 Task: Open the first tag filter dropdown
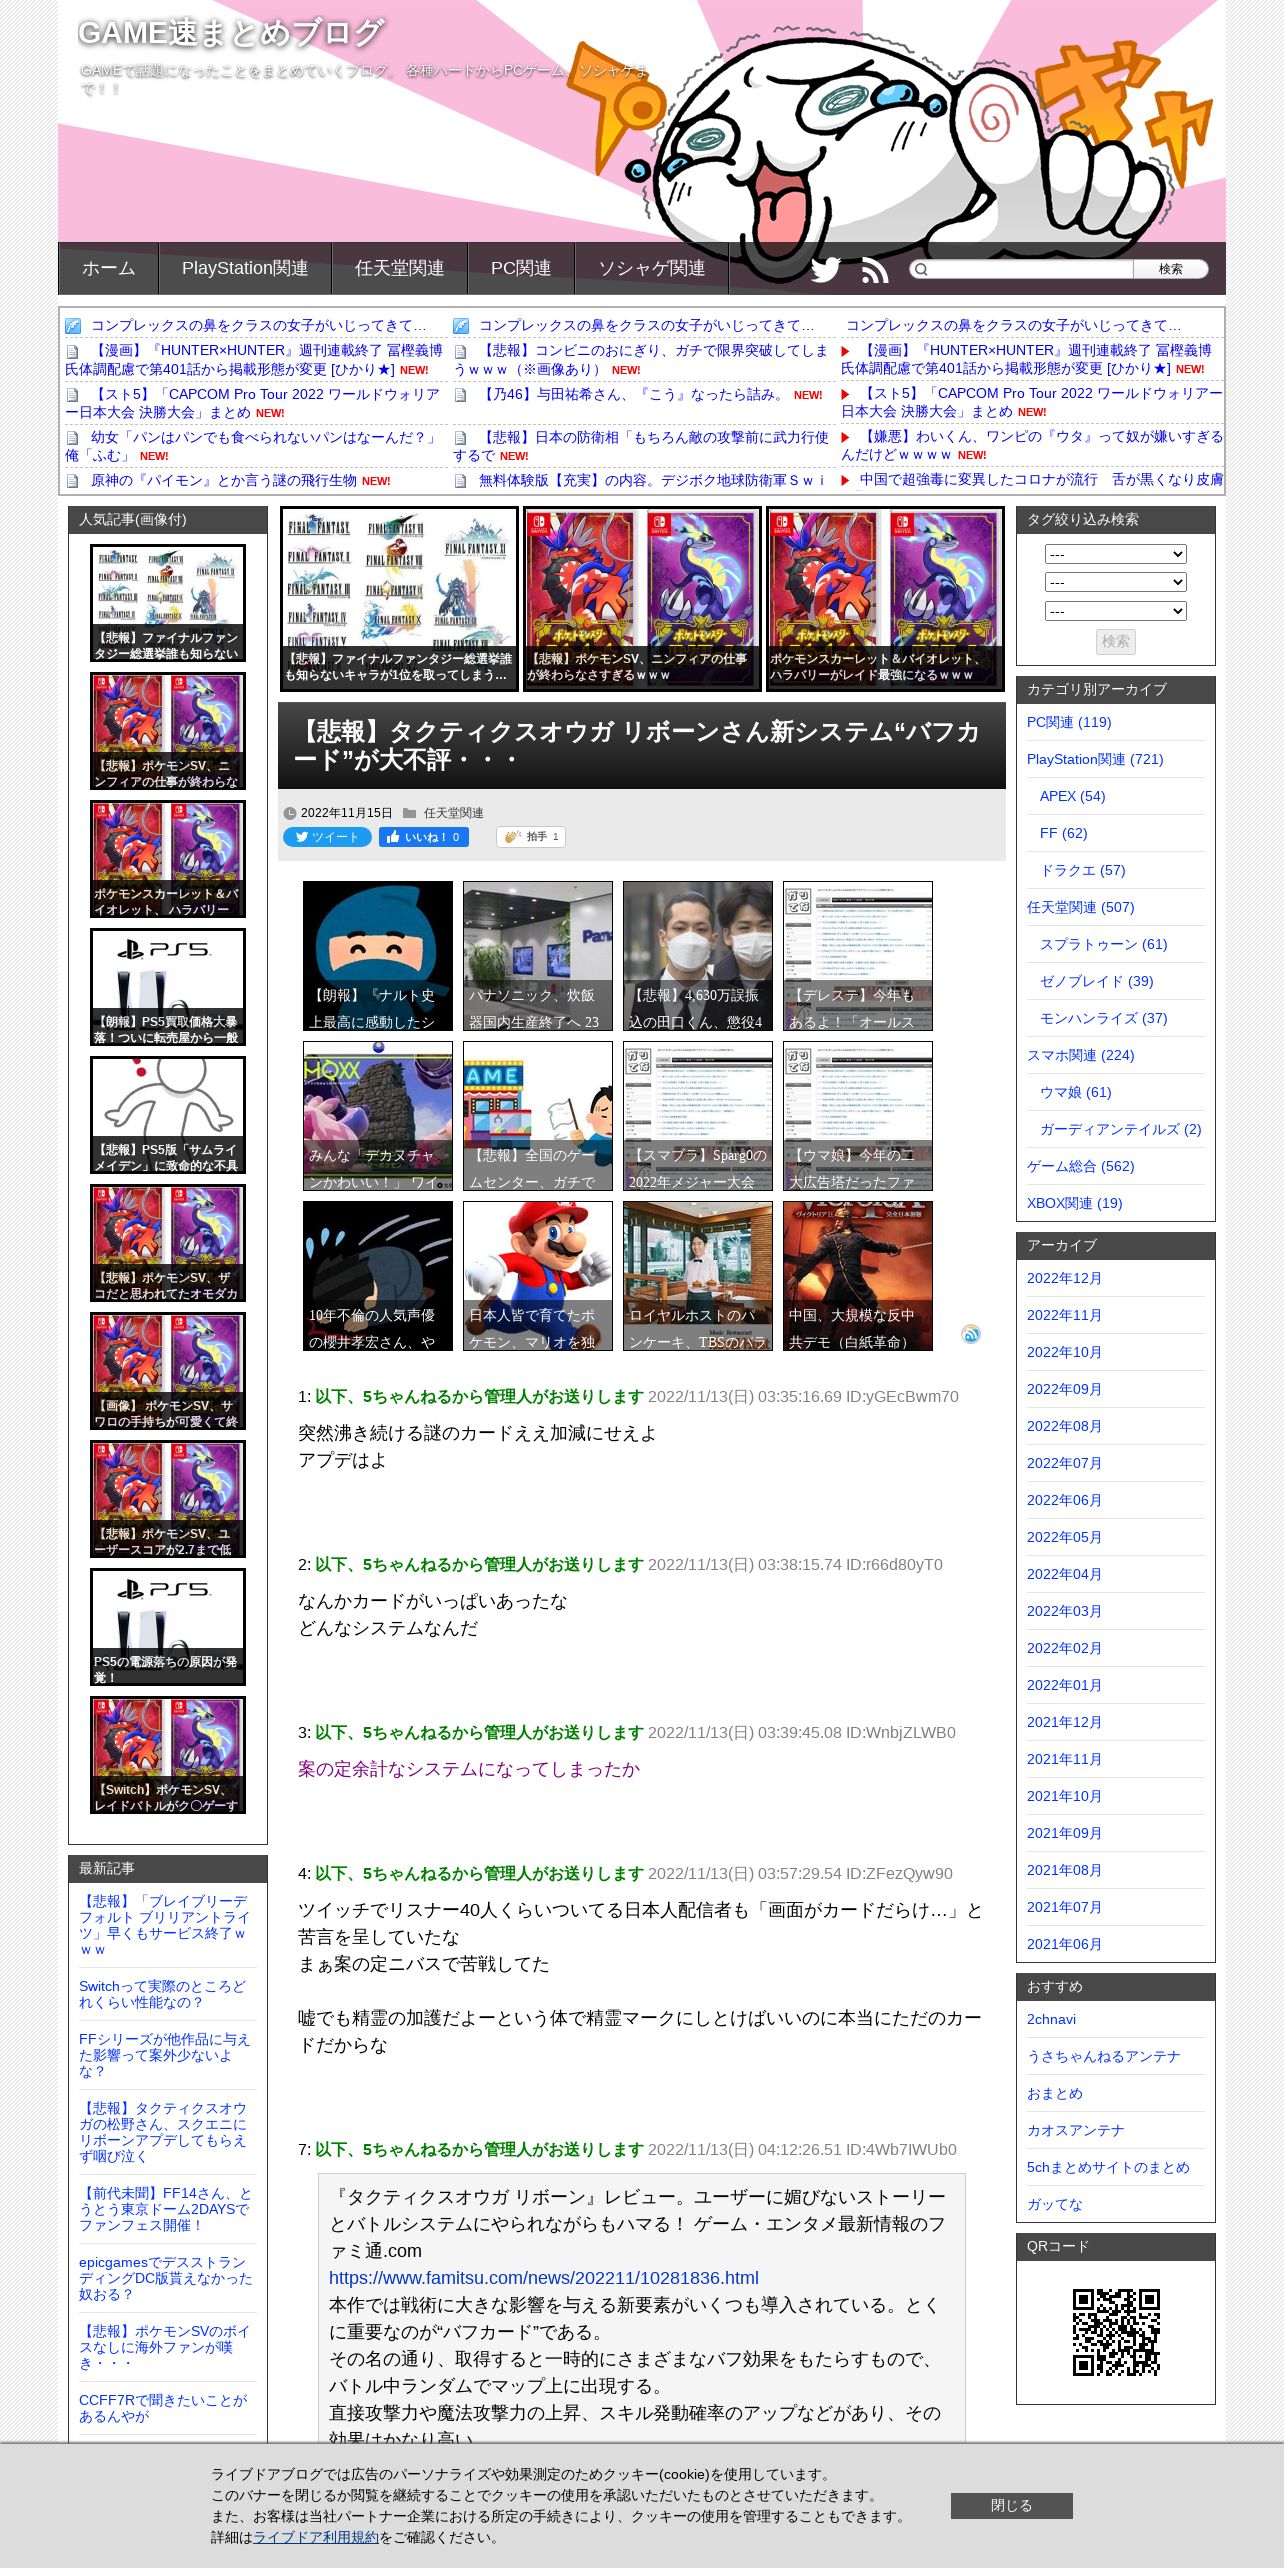click(x=1115, y=554)
